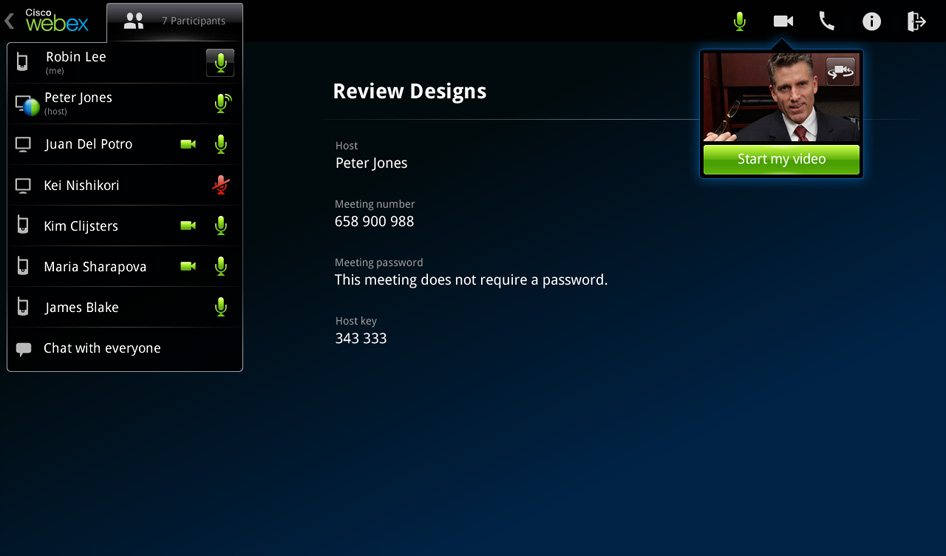The width and height of the screenshot is (946, 556).
Task: Mute James Blake's microphone
Action: [x=221, y=308]
